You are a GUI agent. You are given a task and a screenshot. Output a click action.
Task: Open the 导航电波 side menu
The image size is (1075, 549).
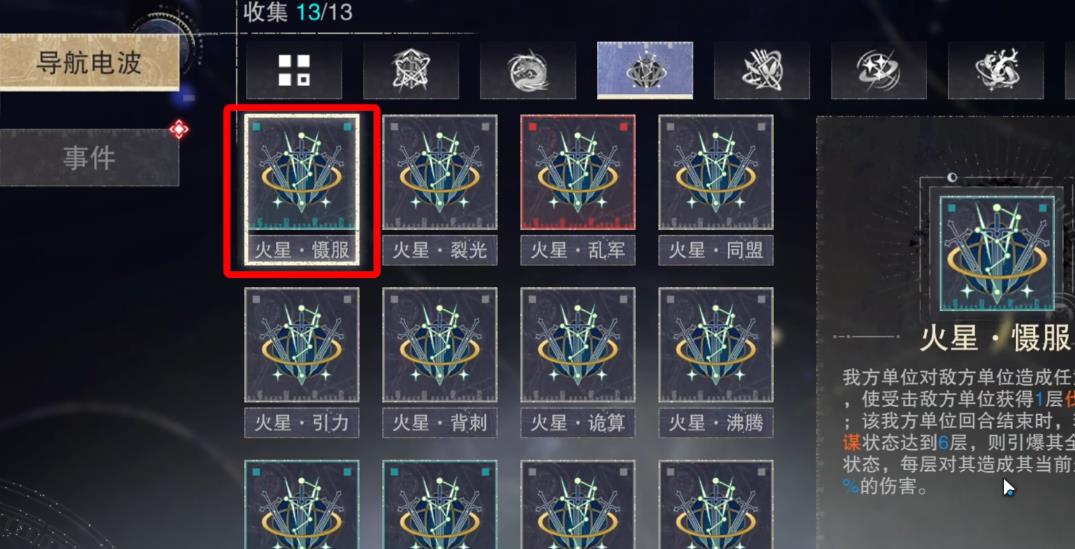coord(89,62)
